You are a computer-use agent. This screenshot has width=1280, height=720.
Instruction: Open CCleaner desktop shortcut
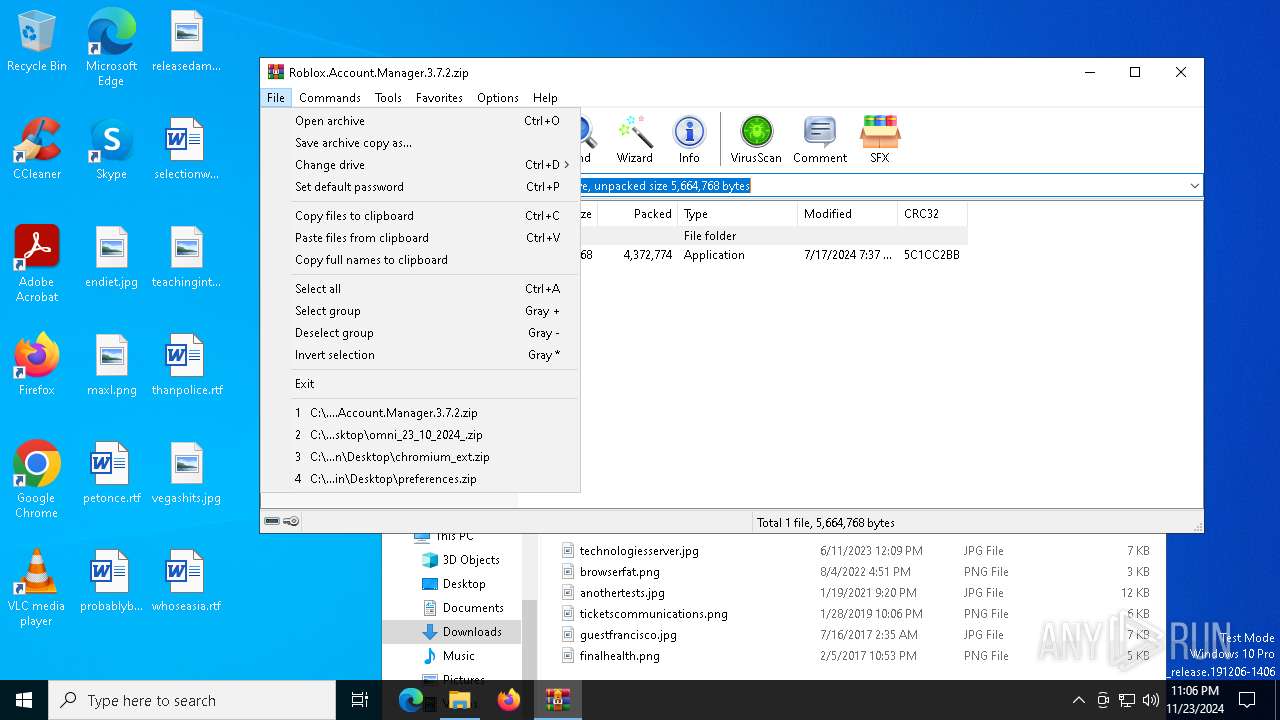pos(37,148)
